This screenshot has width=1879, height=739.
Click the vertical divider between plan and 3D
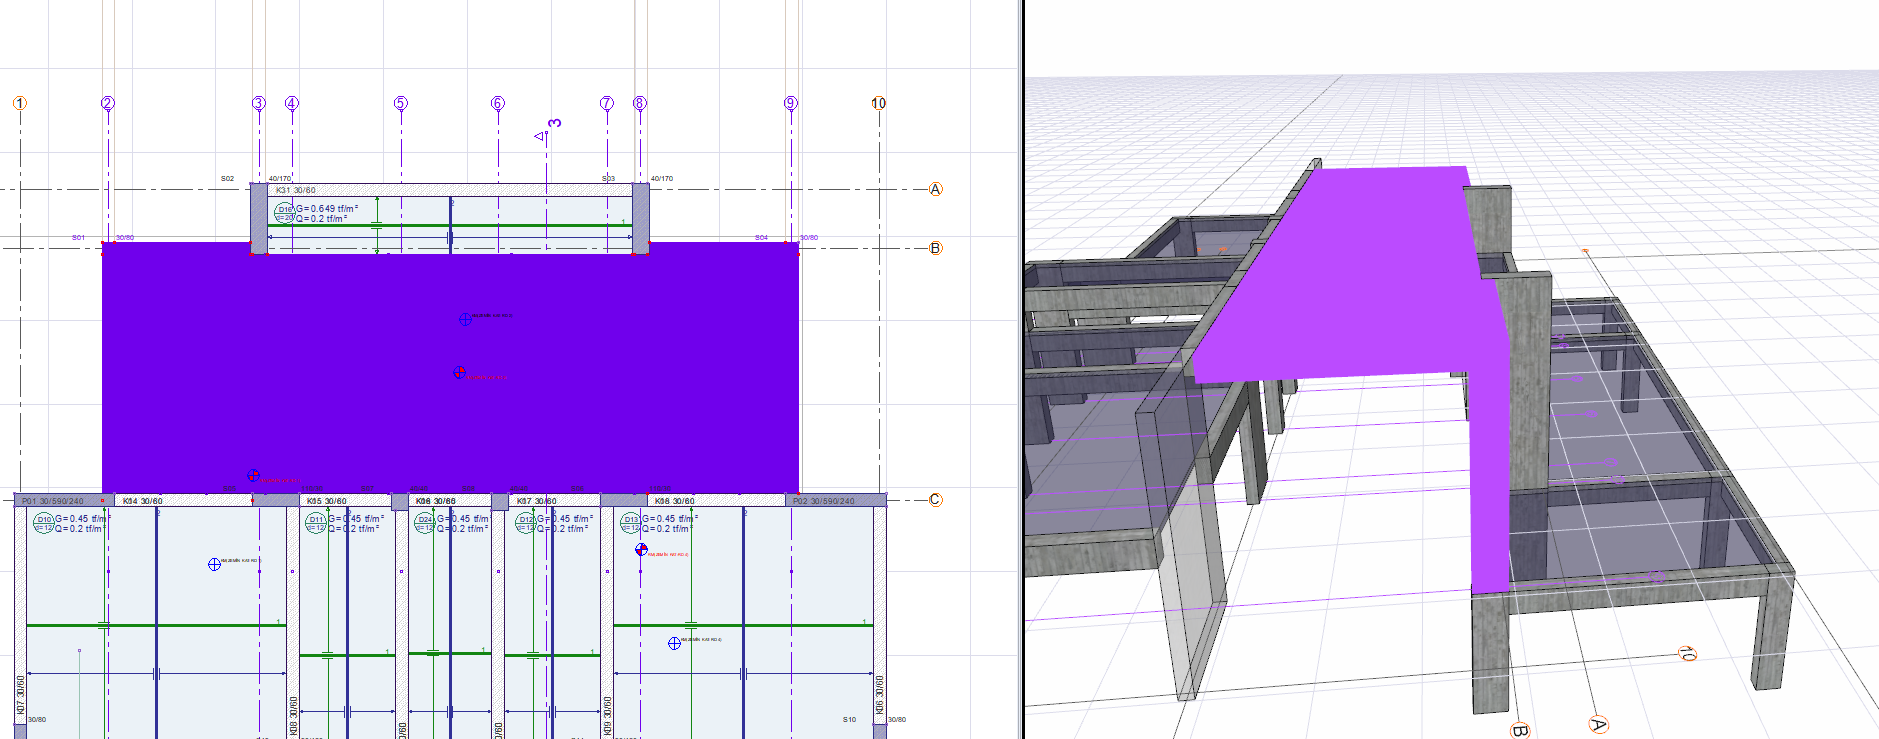[x=1021, y=370]
